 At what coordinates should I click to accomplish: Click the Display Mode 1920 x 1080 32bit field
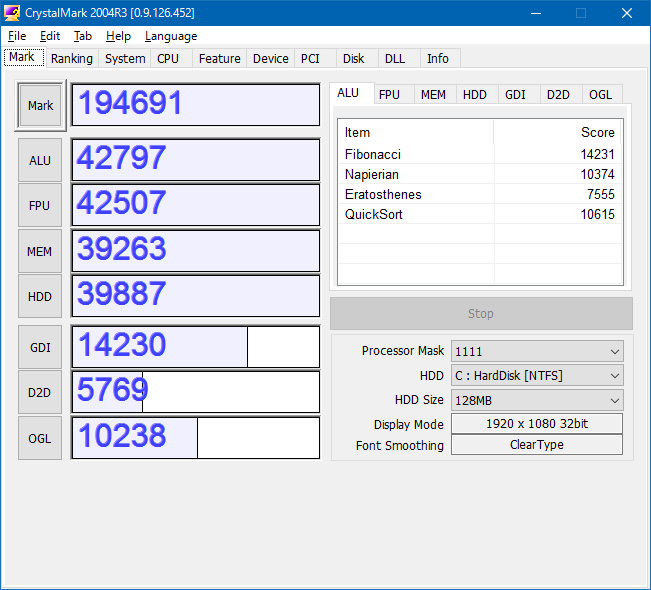click(537, 424)
